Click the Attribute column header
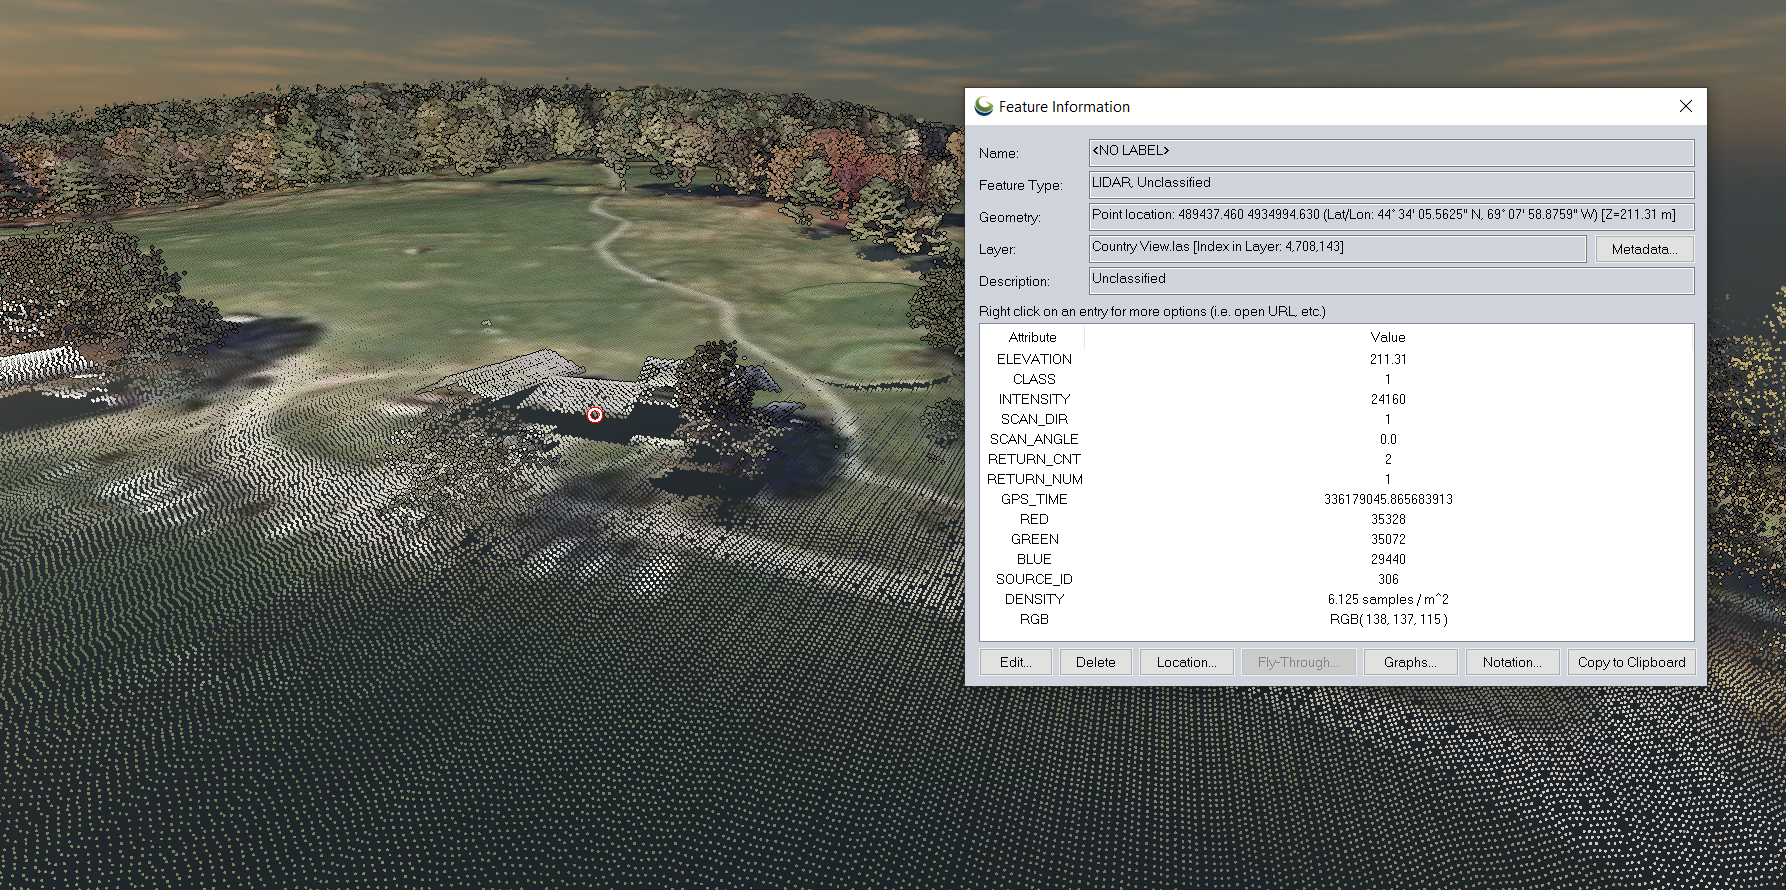The width and height of the screenshot is (1786, 890). click(1032, 337)
